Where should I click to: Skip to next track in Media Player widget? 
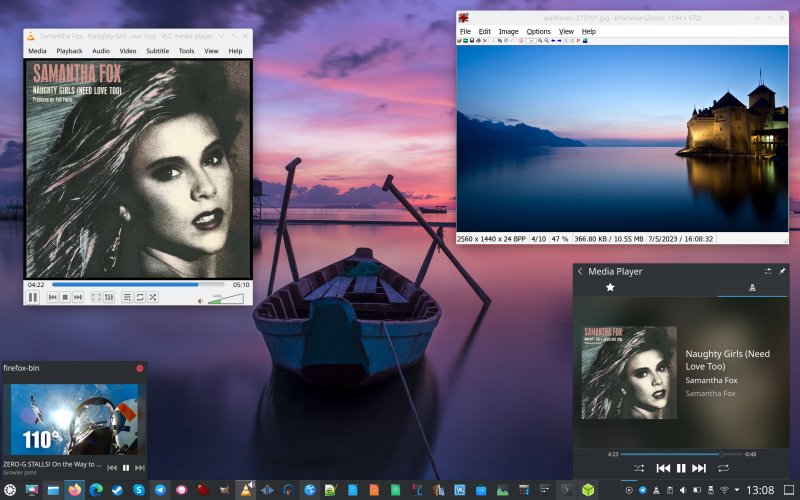coord(699,468)
